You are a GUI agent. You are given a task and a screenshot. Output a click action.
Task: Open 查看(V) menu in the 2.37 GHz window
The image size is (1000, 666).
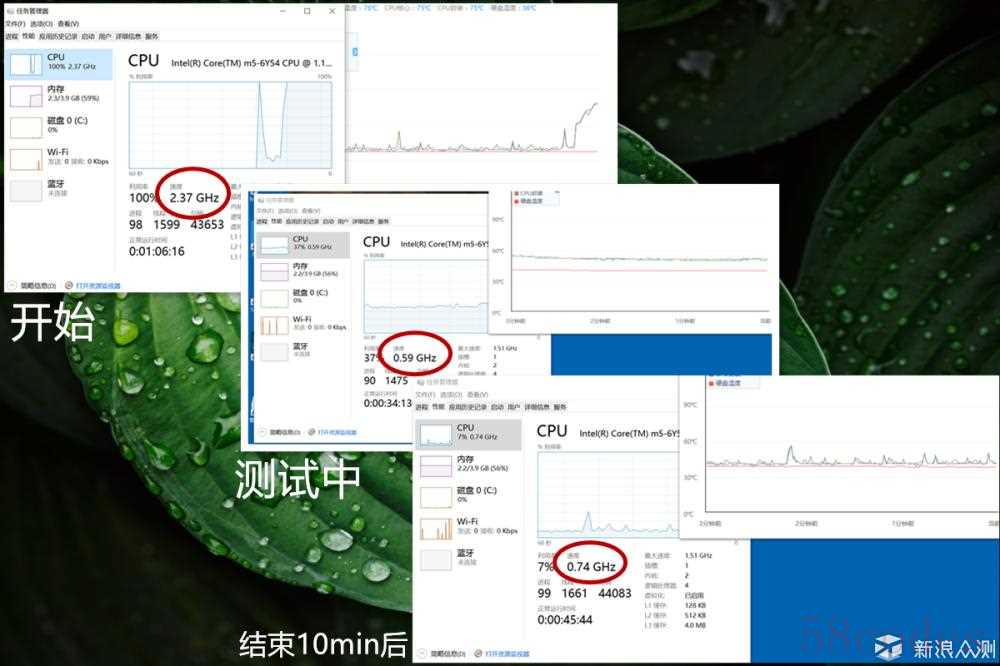(x=68, y=24)
